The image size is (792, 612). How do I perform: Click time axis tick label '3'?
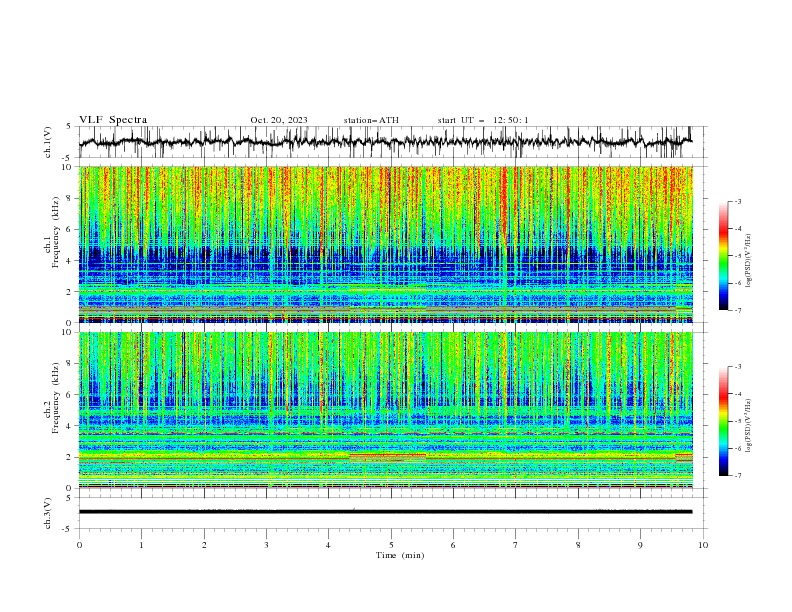[266, 545]
